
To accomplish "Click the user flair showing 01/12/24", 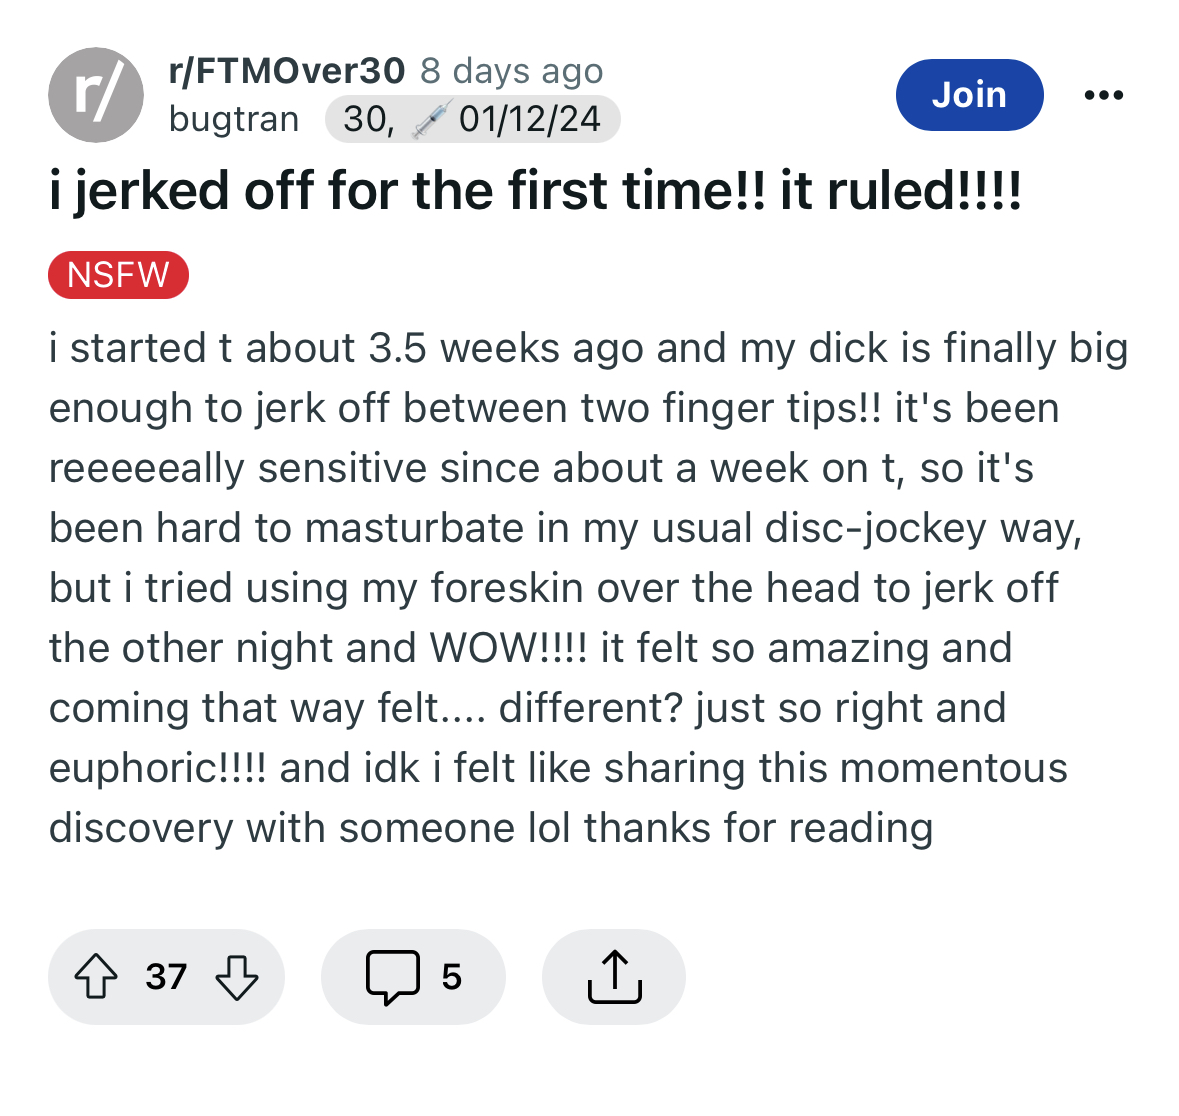I will pos(472,119).
